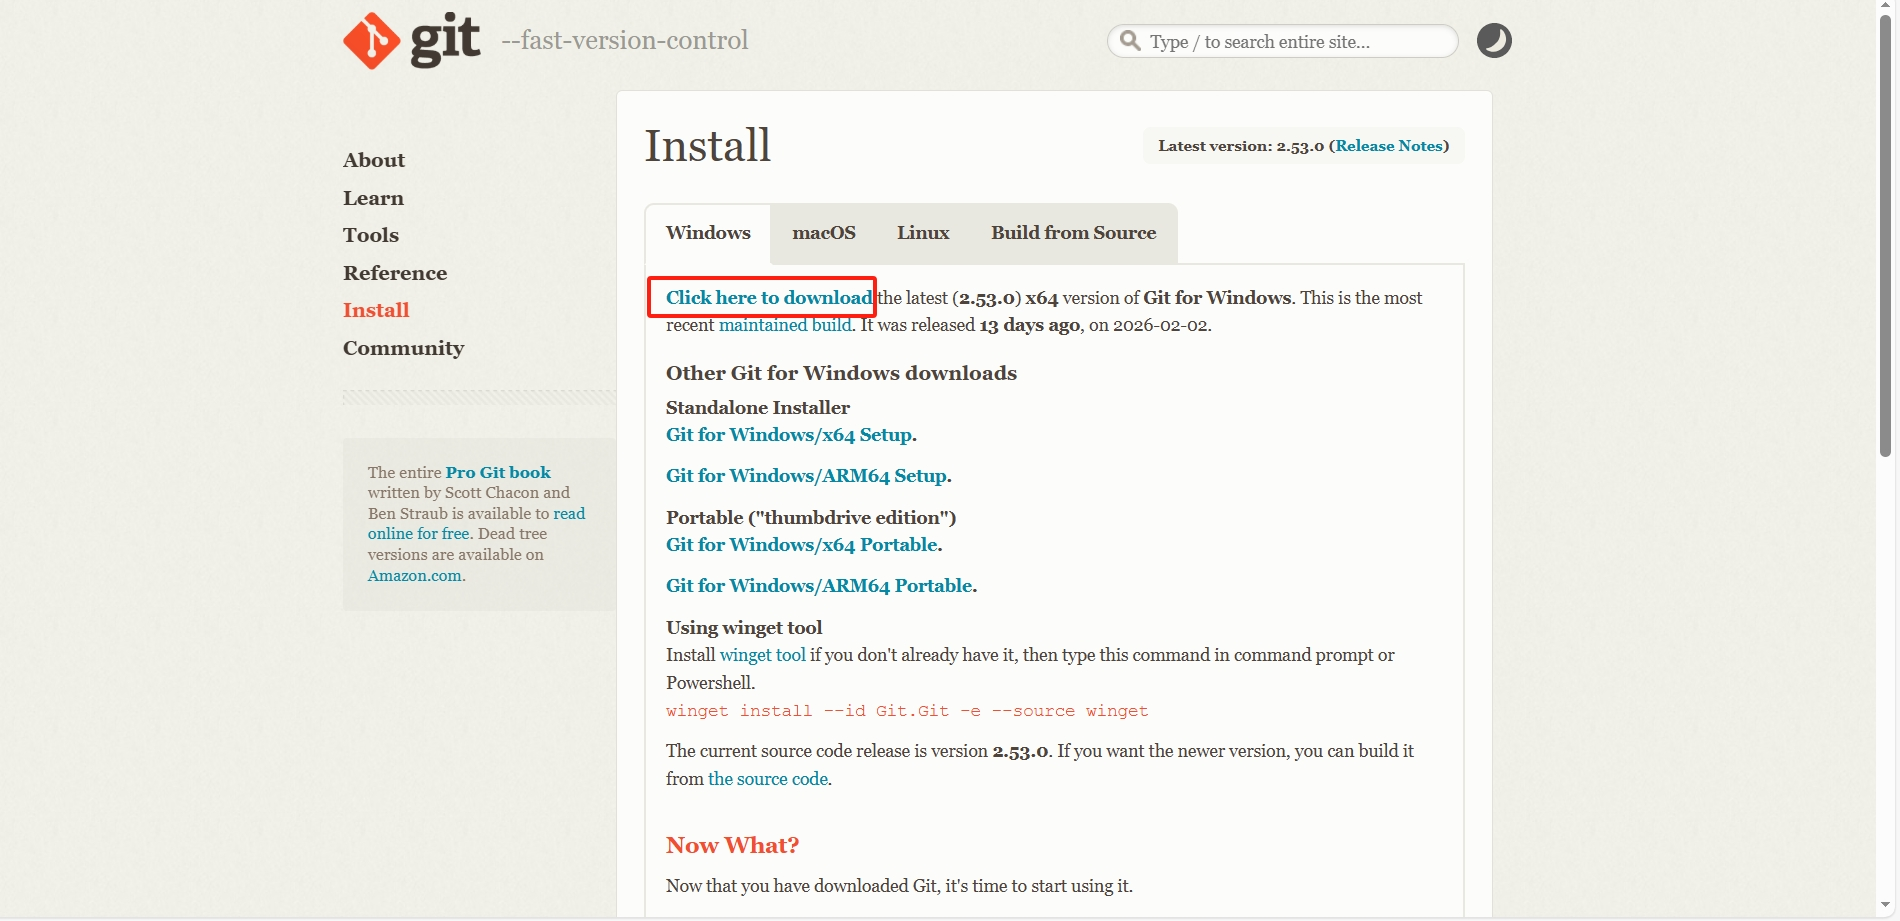The image size is (1900, 921).
Task: Toggle the dark mode icon
Action: point(1494,41)
